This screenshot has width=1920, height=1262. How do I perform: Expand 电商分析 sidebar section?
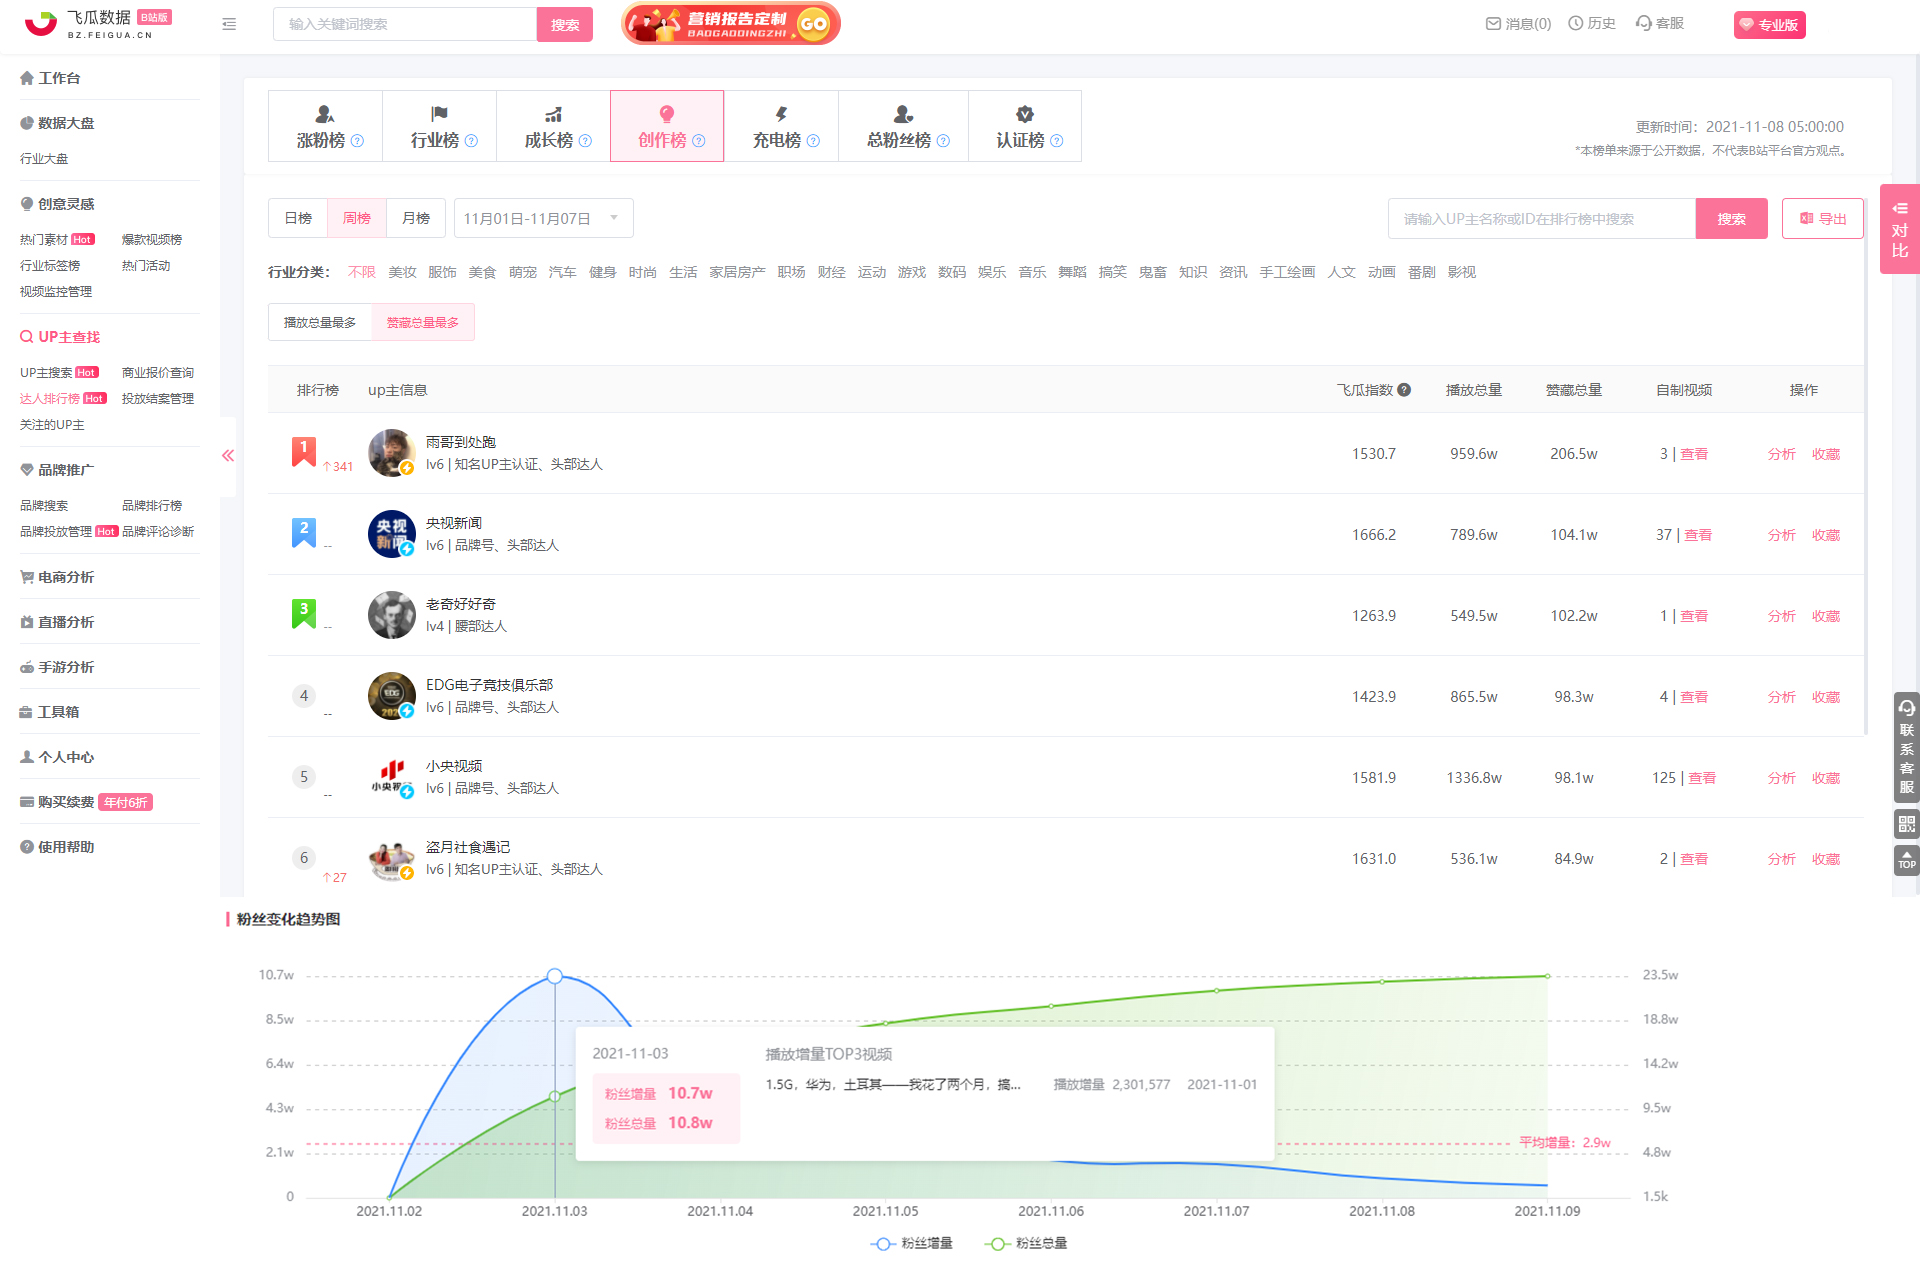pyautogui.click(x=66, y=577)
